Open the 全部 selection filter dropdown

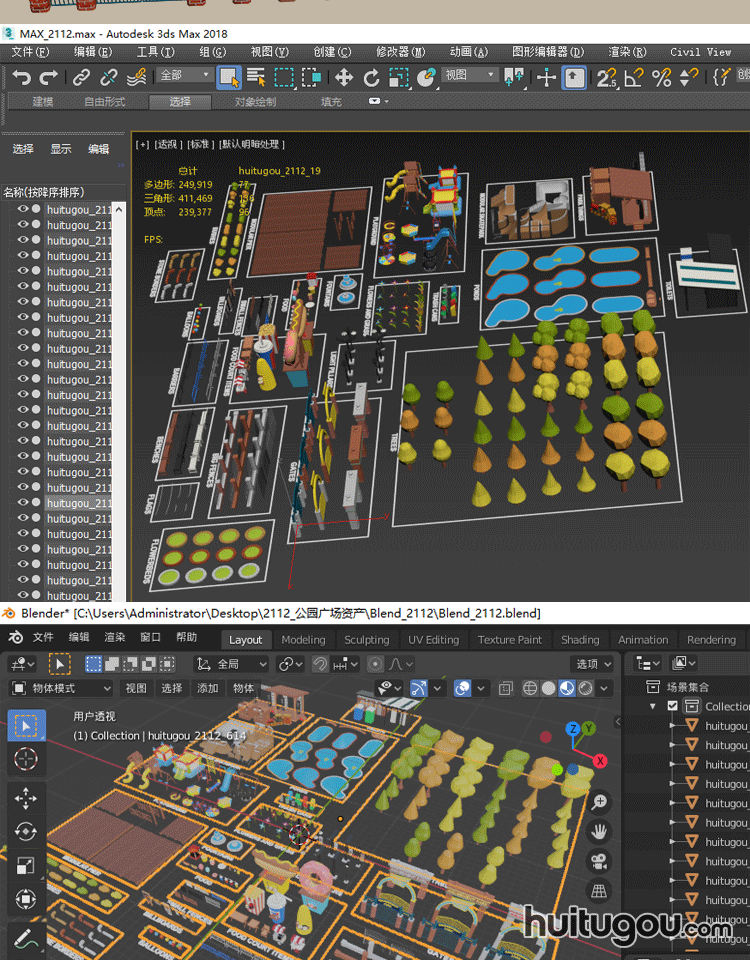pos(184,75)
